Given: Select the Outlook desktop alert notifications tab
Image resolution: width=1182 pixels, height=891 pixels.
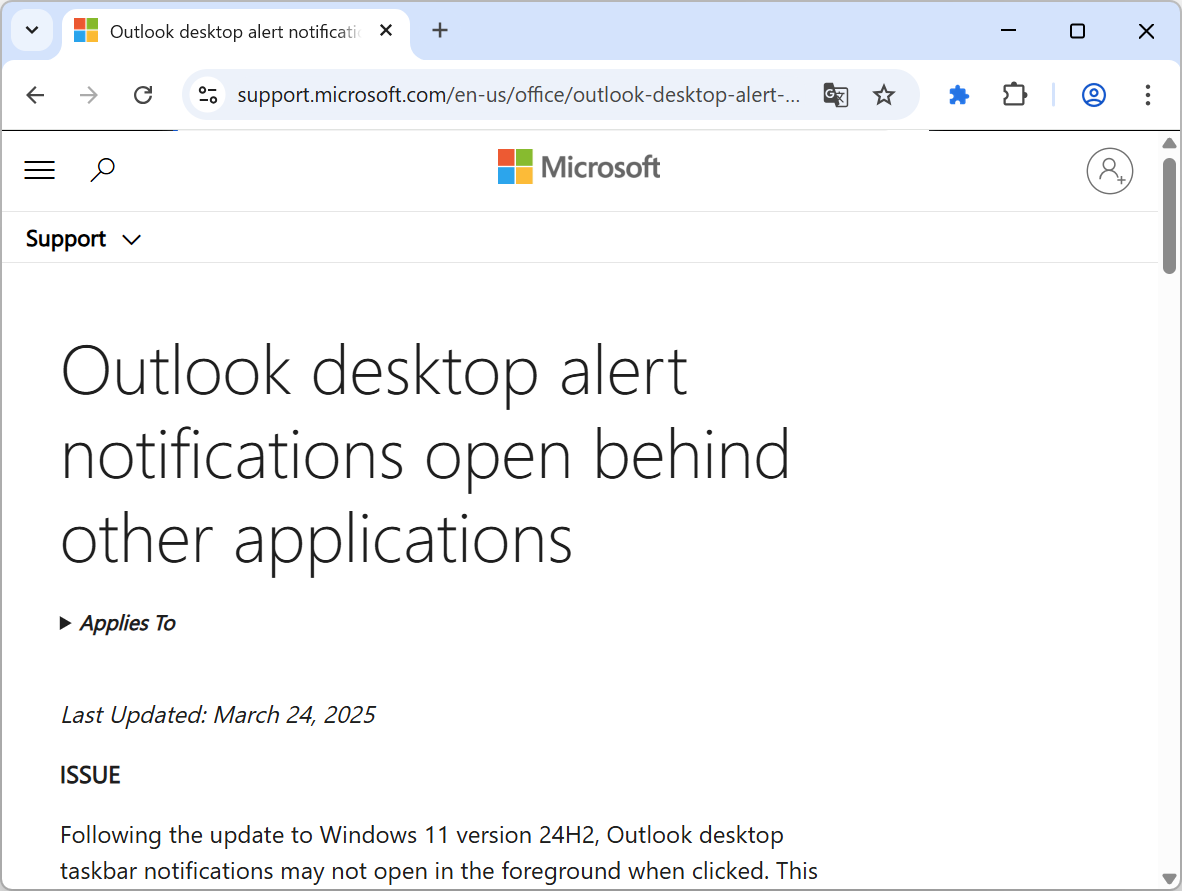Looking at the screenshot, I should click(x=235, y=32).
